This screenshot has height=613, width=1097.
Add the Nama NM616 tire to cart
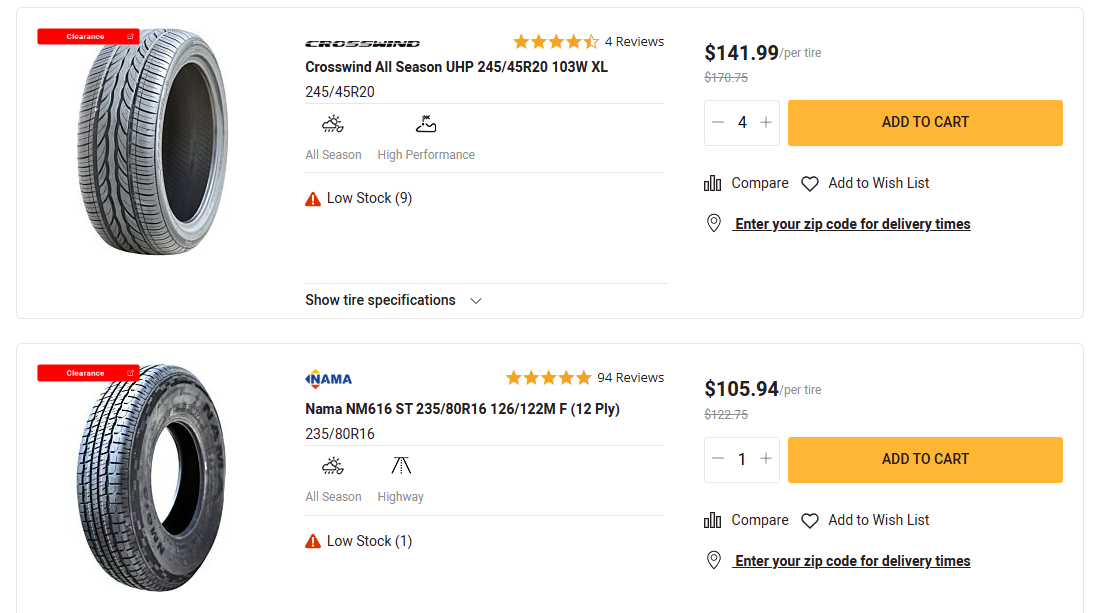925,459
